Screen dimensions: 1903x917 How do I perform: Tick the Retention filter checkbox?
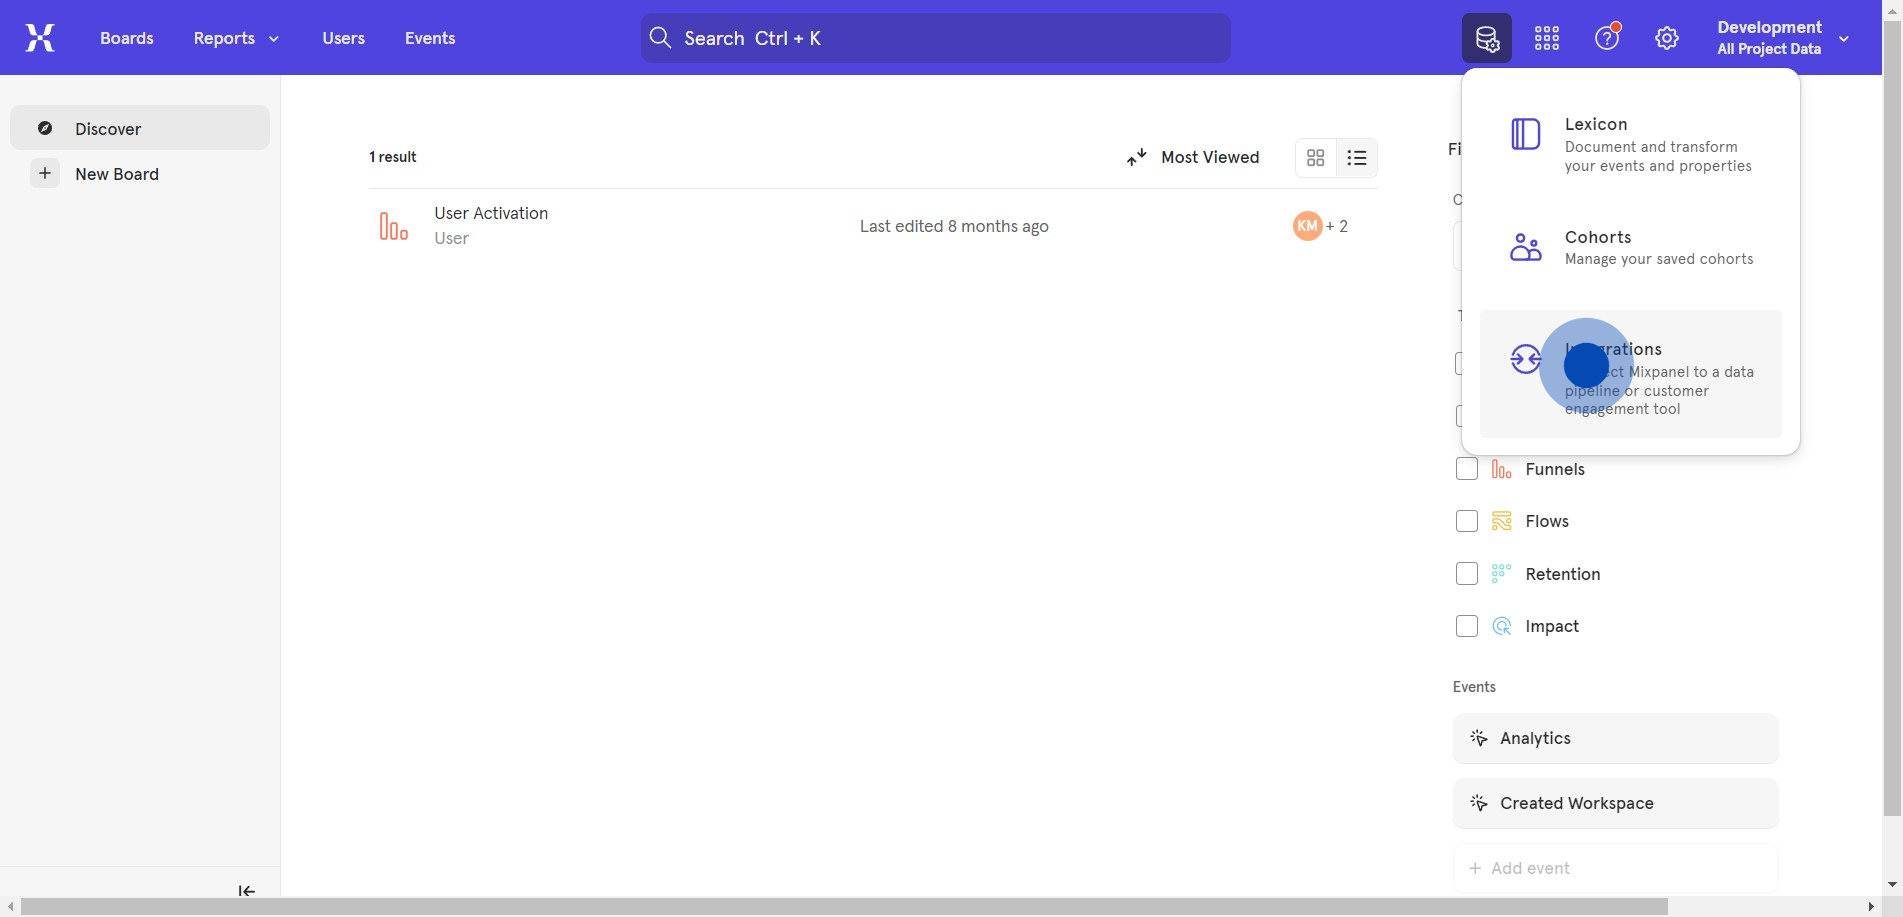click(x=1466, y=574)
